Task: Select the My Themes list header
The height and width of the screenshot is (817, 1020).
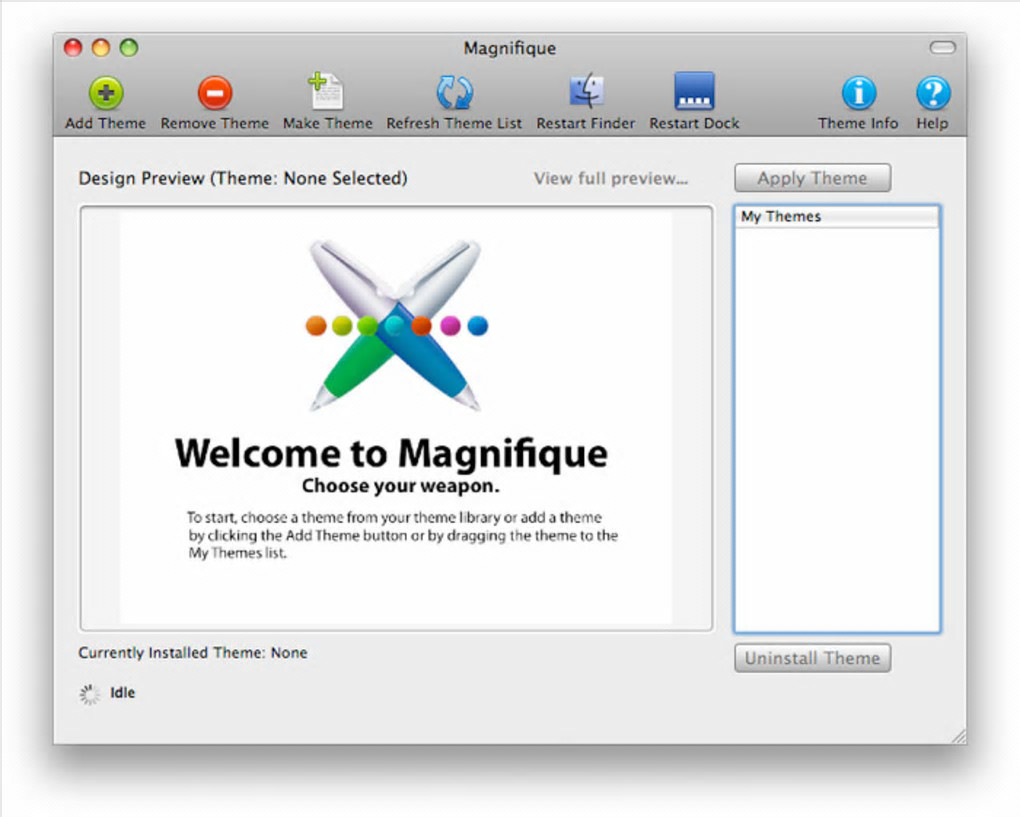Action: click(837, 217)
